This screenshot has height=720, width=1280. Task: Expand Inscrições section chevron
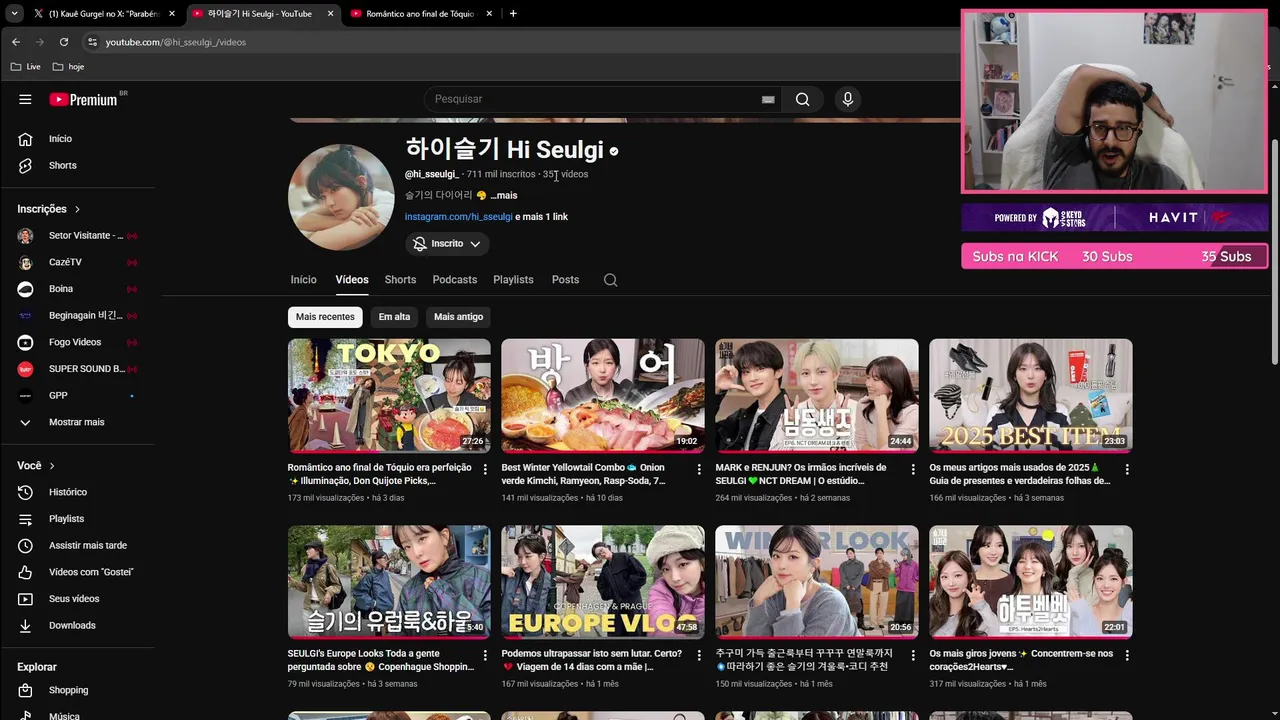click(x=77, y=209)
